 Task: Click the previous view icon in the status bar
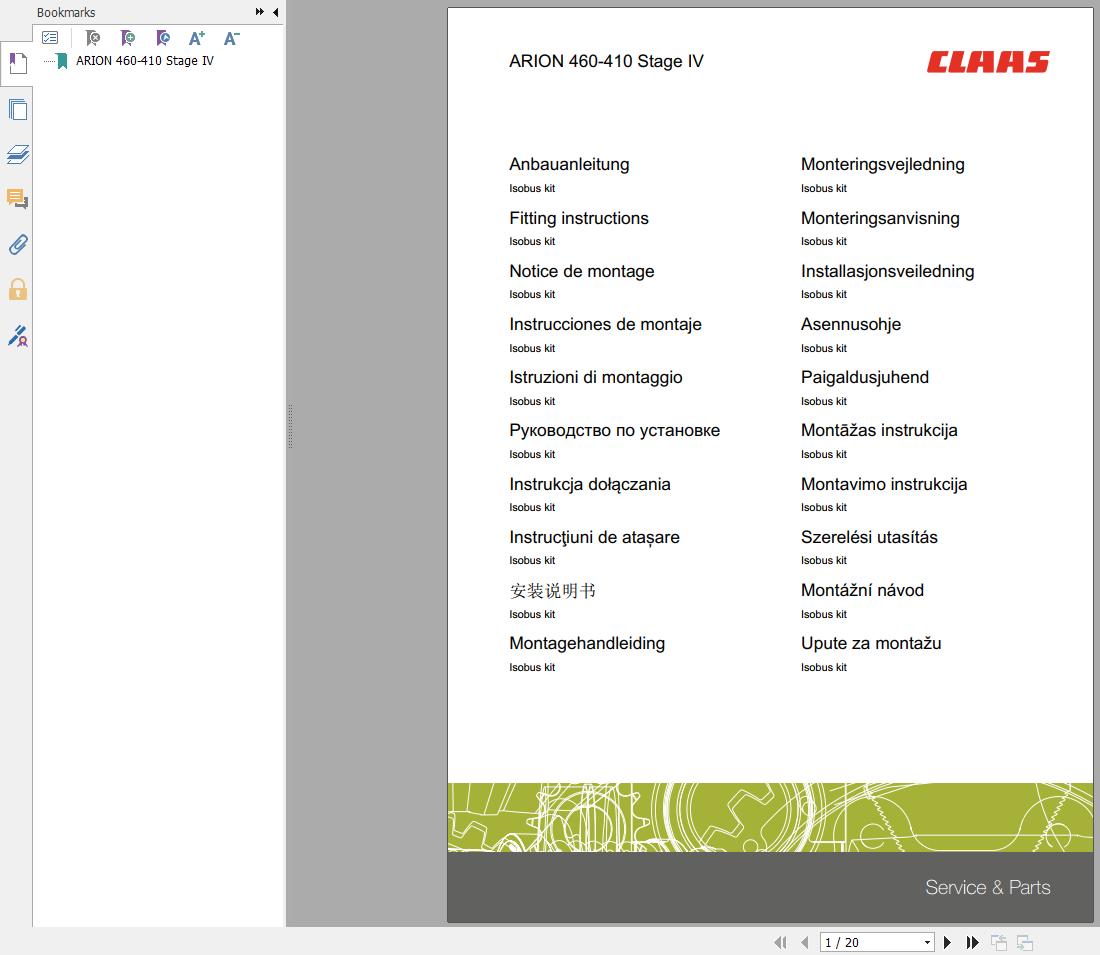coord(998,942)
